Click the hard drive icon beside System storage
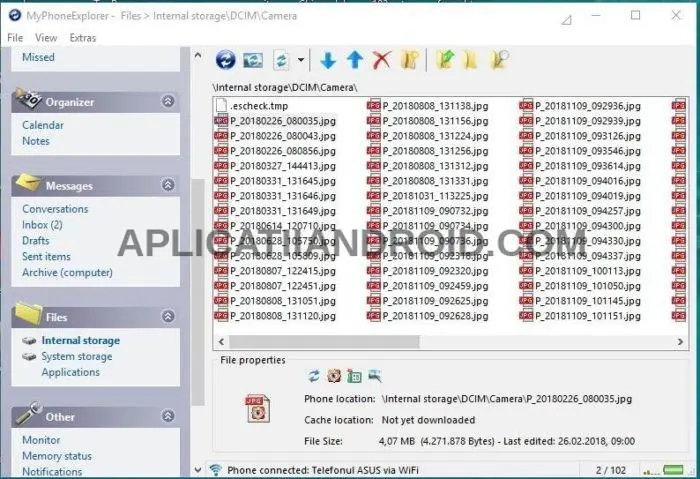 tap(29, 357)
